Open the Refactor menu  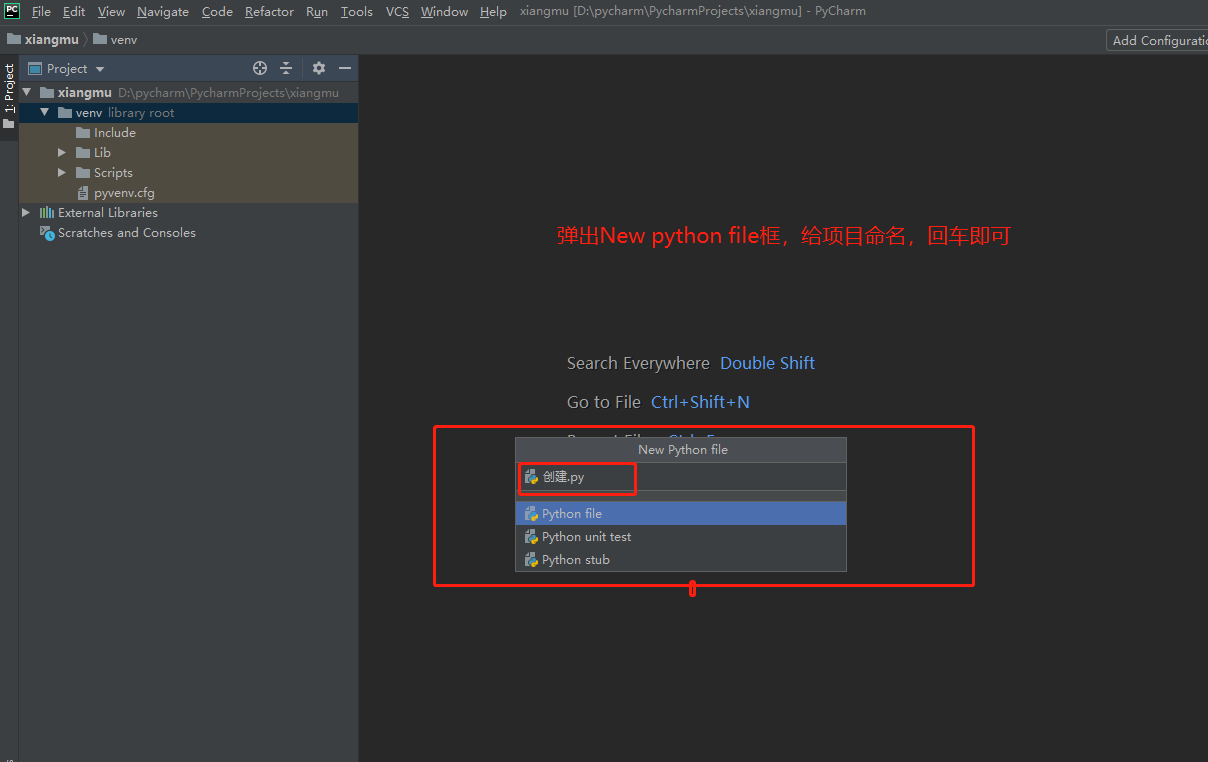pyautogui.click(x=269, y=12)
